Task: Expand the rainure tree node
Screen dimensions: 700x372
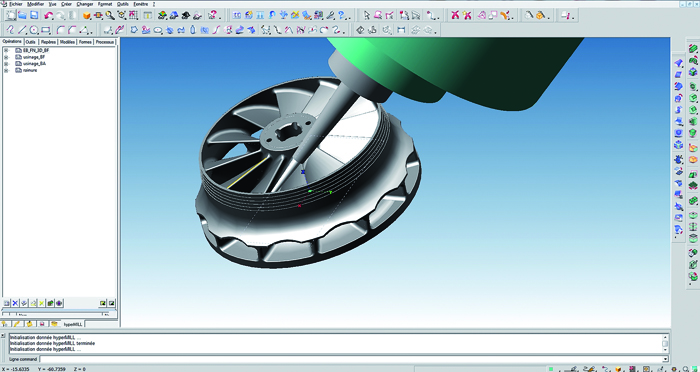Action: 6,71
